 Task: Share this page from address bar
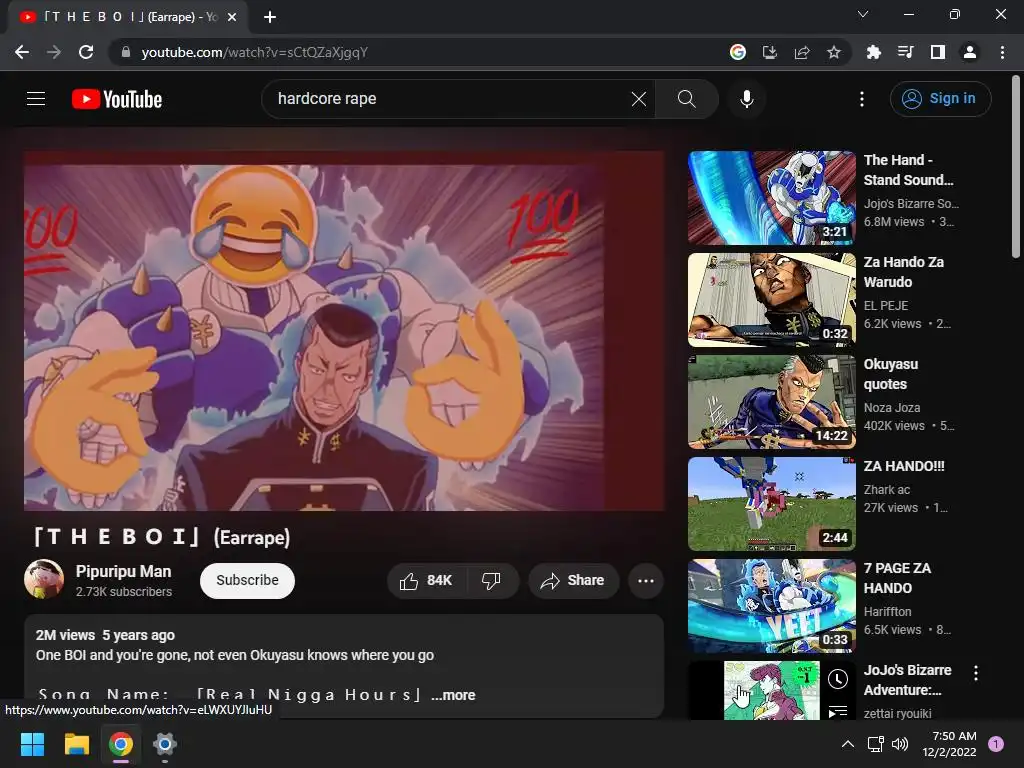tap(802, 52)
